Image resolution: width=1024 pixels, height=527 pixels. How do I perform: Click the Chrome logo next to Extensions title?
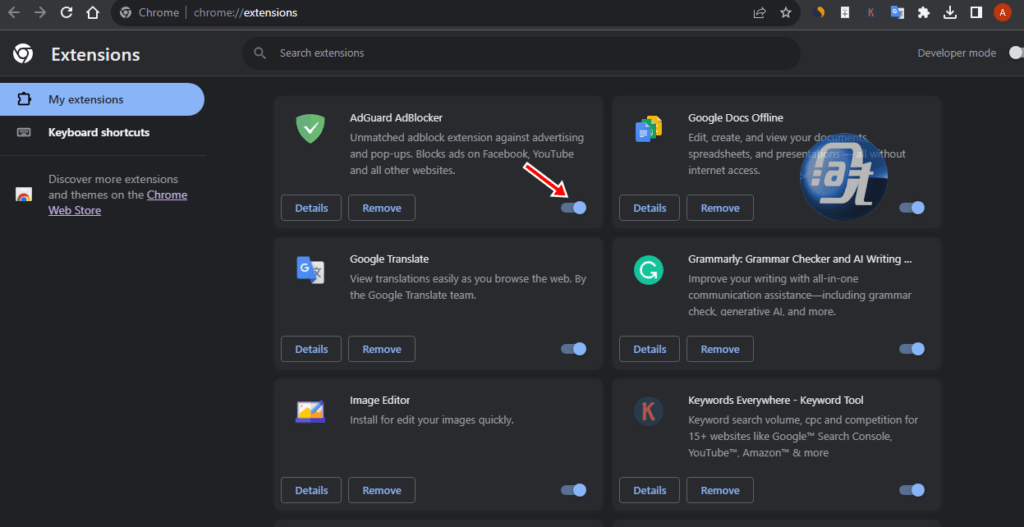pyautogui.click(x=23, y=54)
